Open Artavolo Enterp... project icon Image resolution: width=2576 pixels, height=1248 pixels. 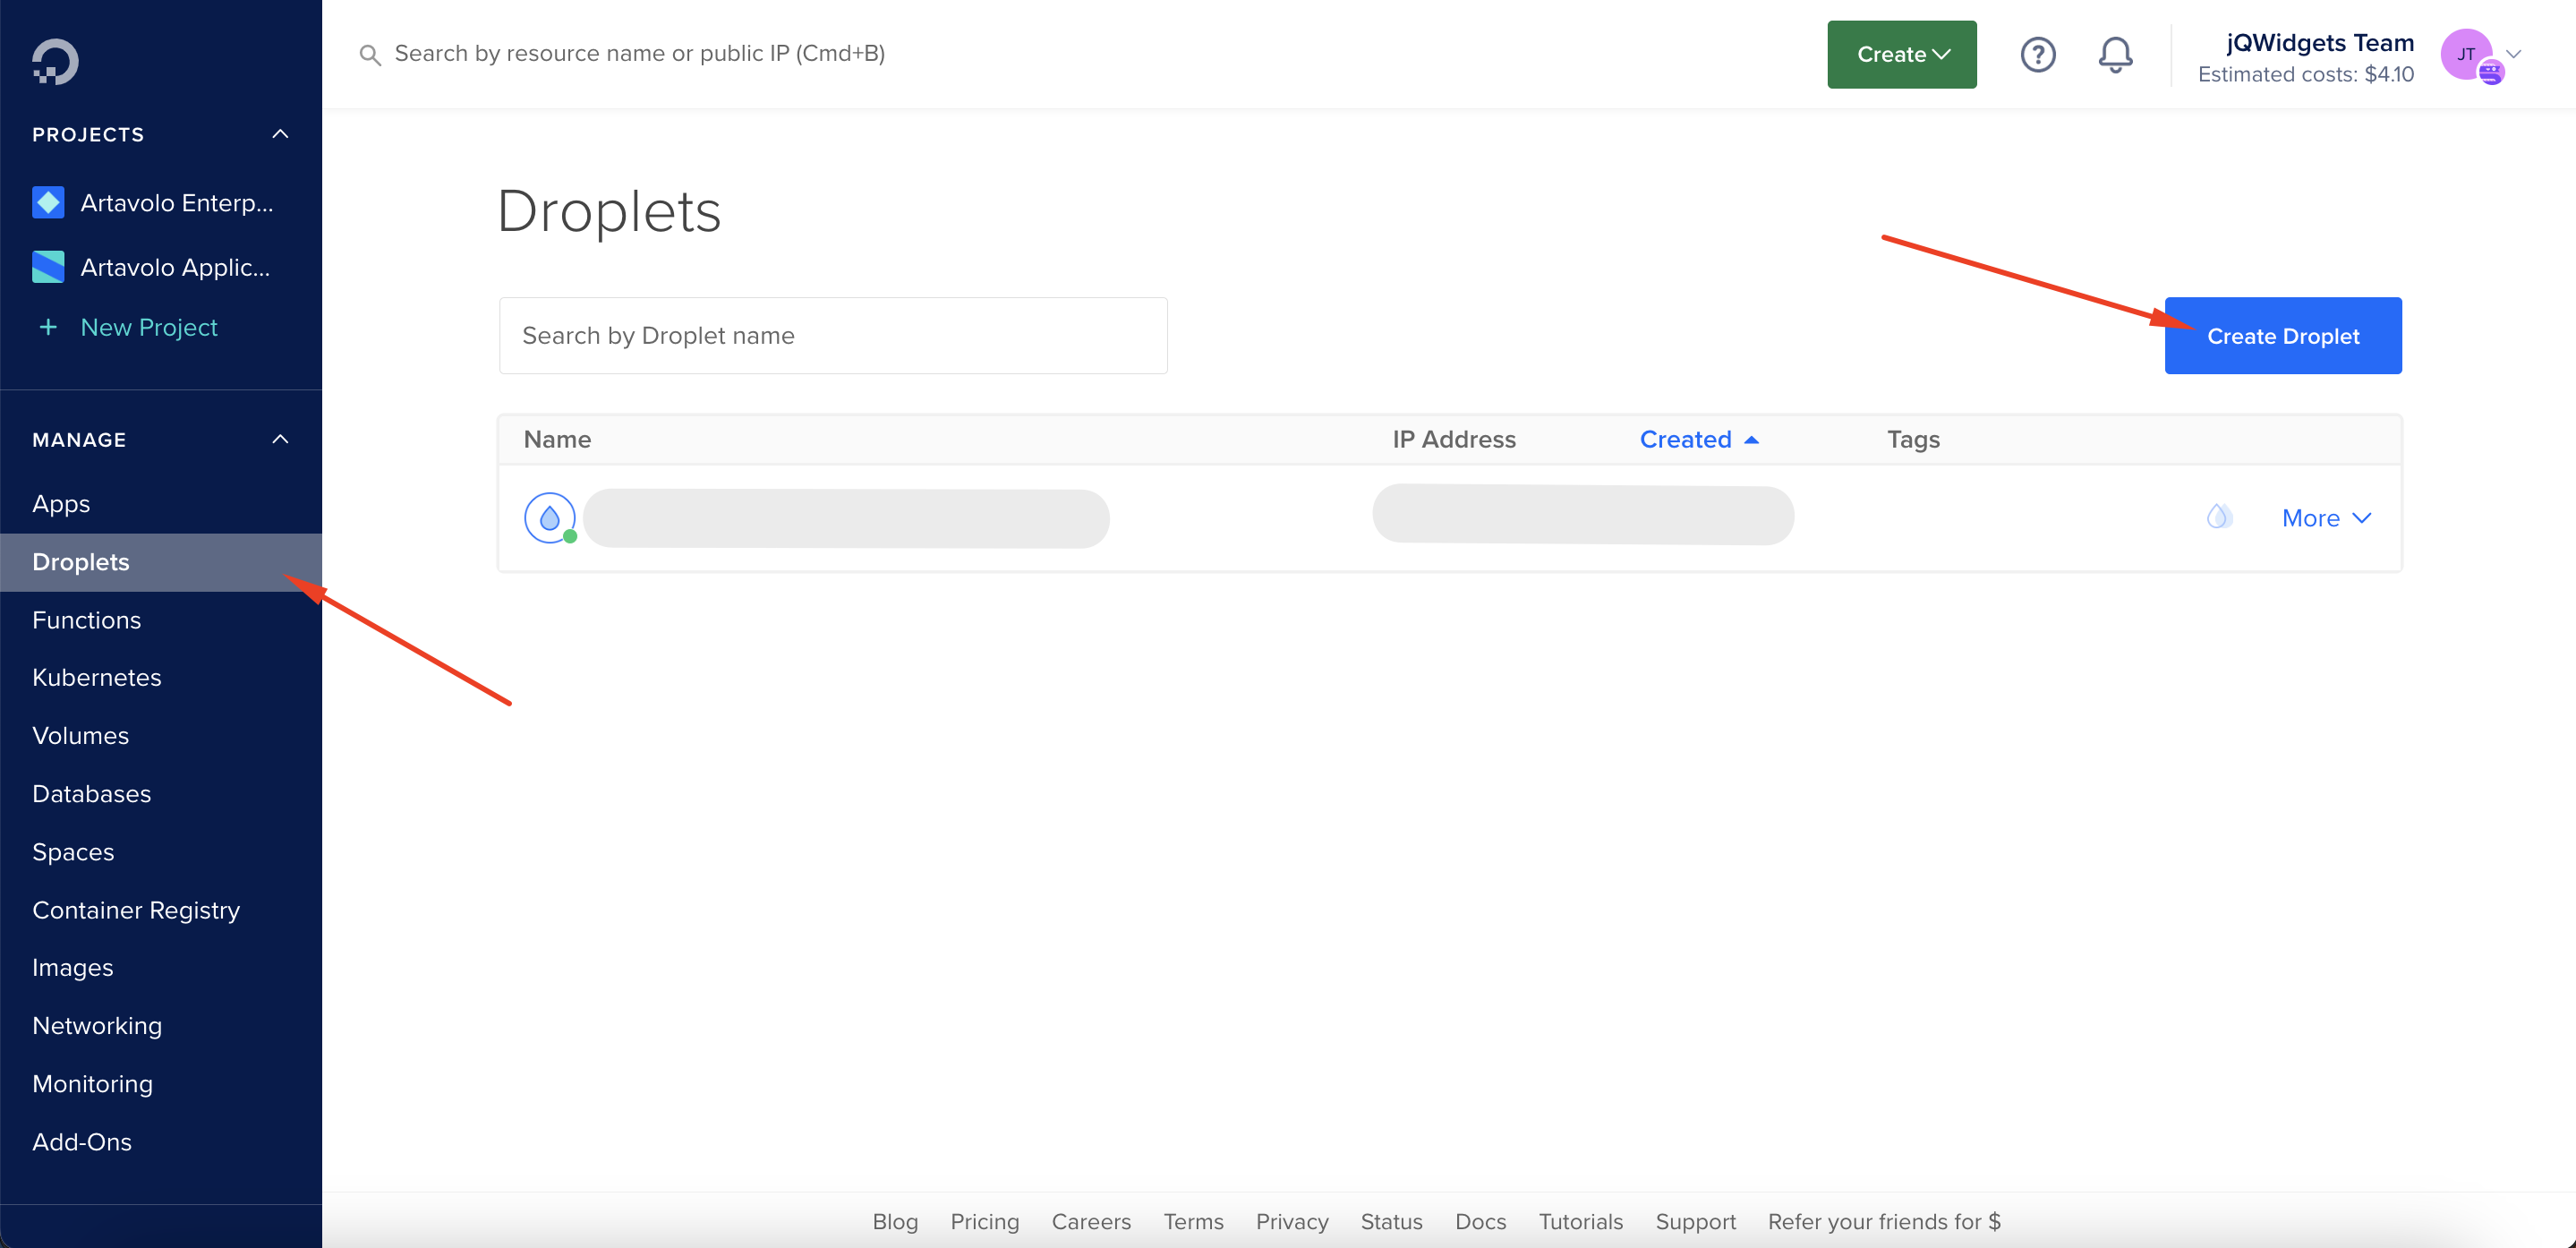point(48,203)
